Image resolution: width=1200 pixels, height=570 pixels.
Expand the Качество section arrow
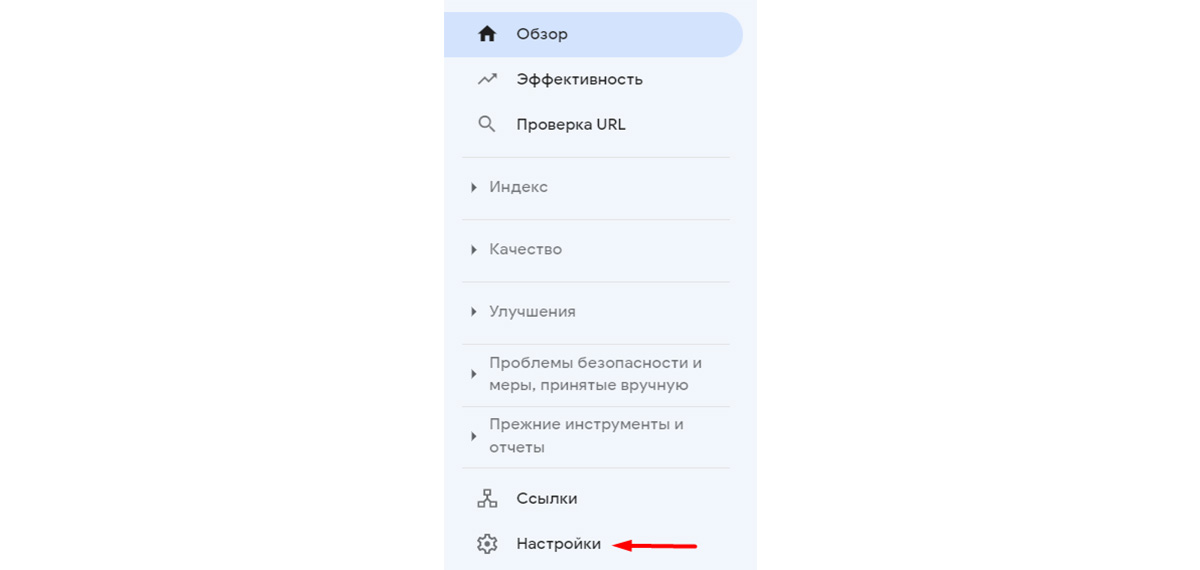pyautogui.click(x=474, y=250)
